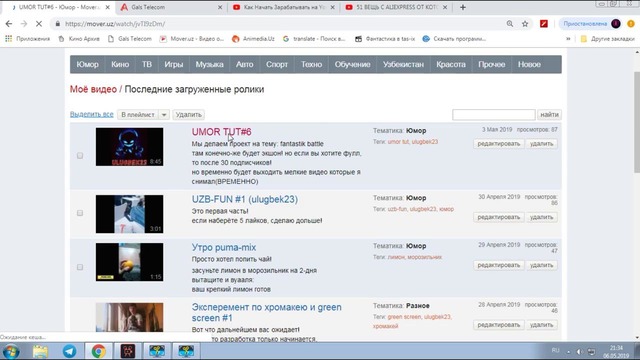Screen dimensions: 640x360
Task: Open the Фантастика в tas-ix bookmark
Action: click(x=385, y=39)
